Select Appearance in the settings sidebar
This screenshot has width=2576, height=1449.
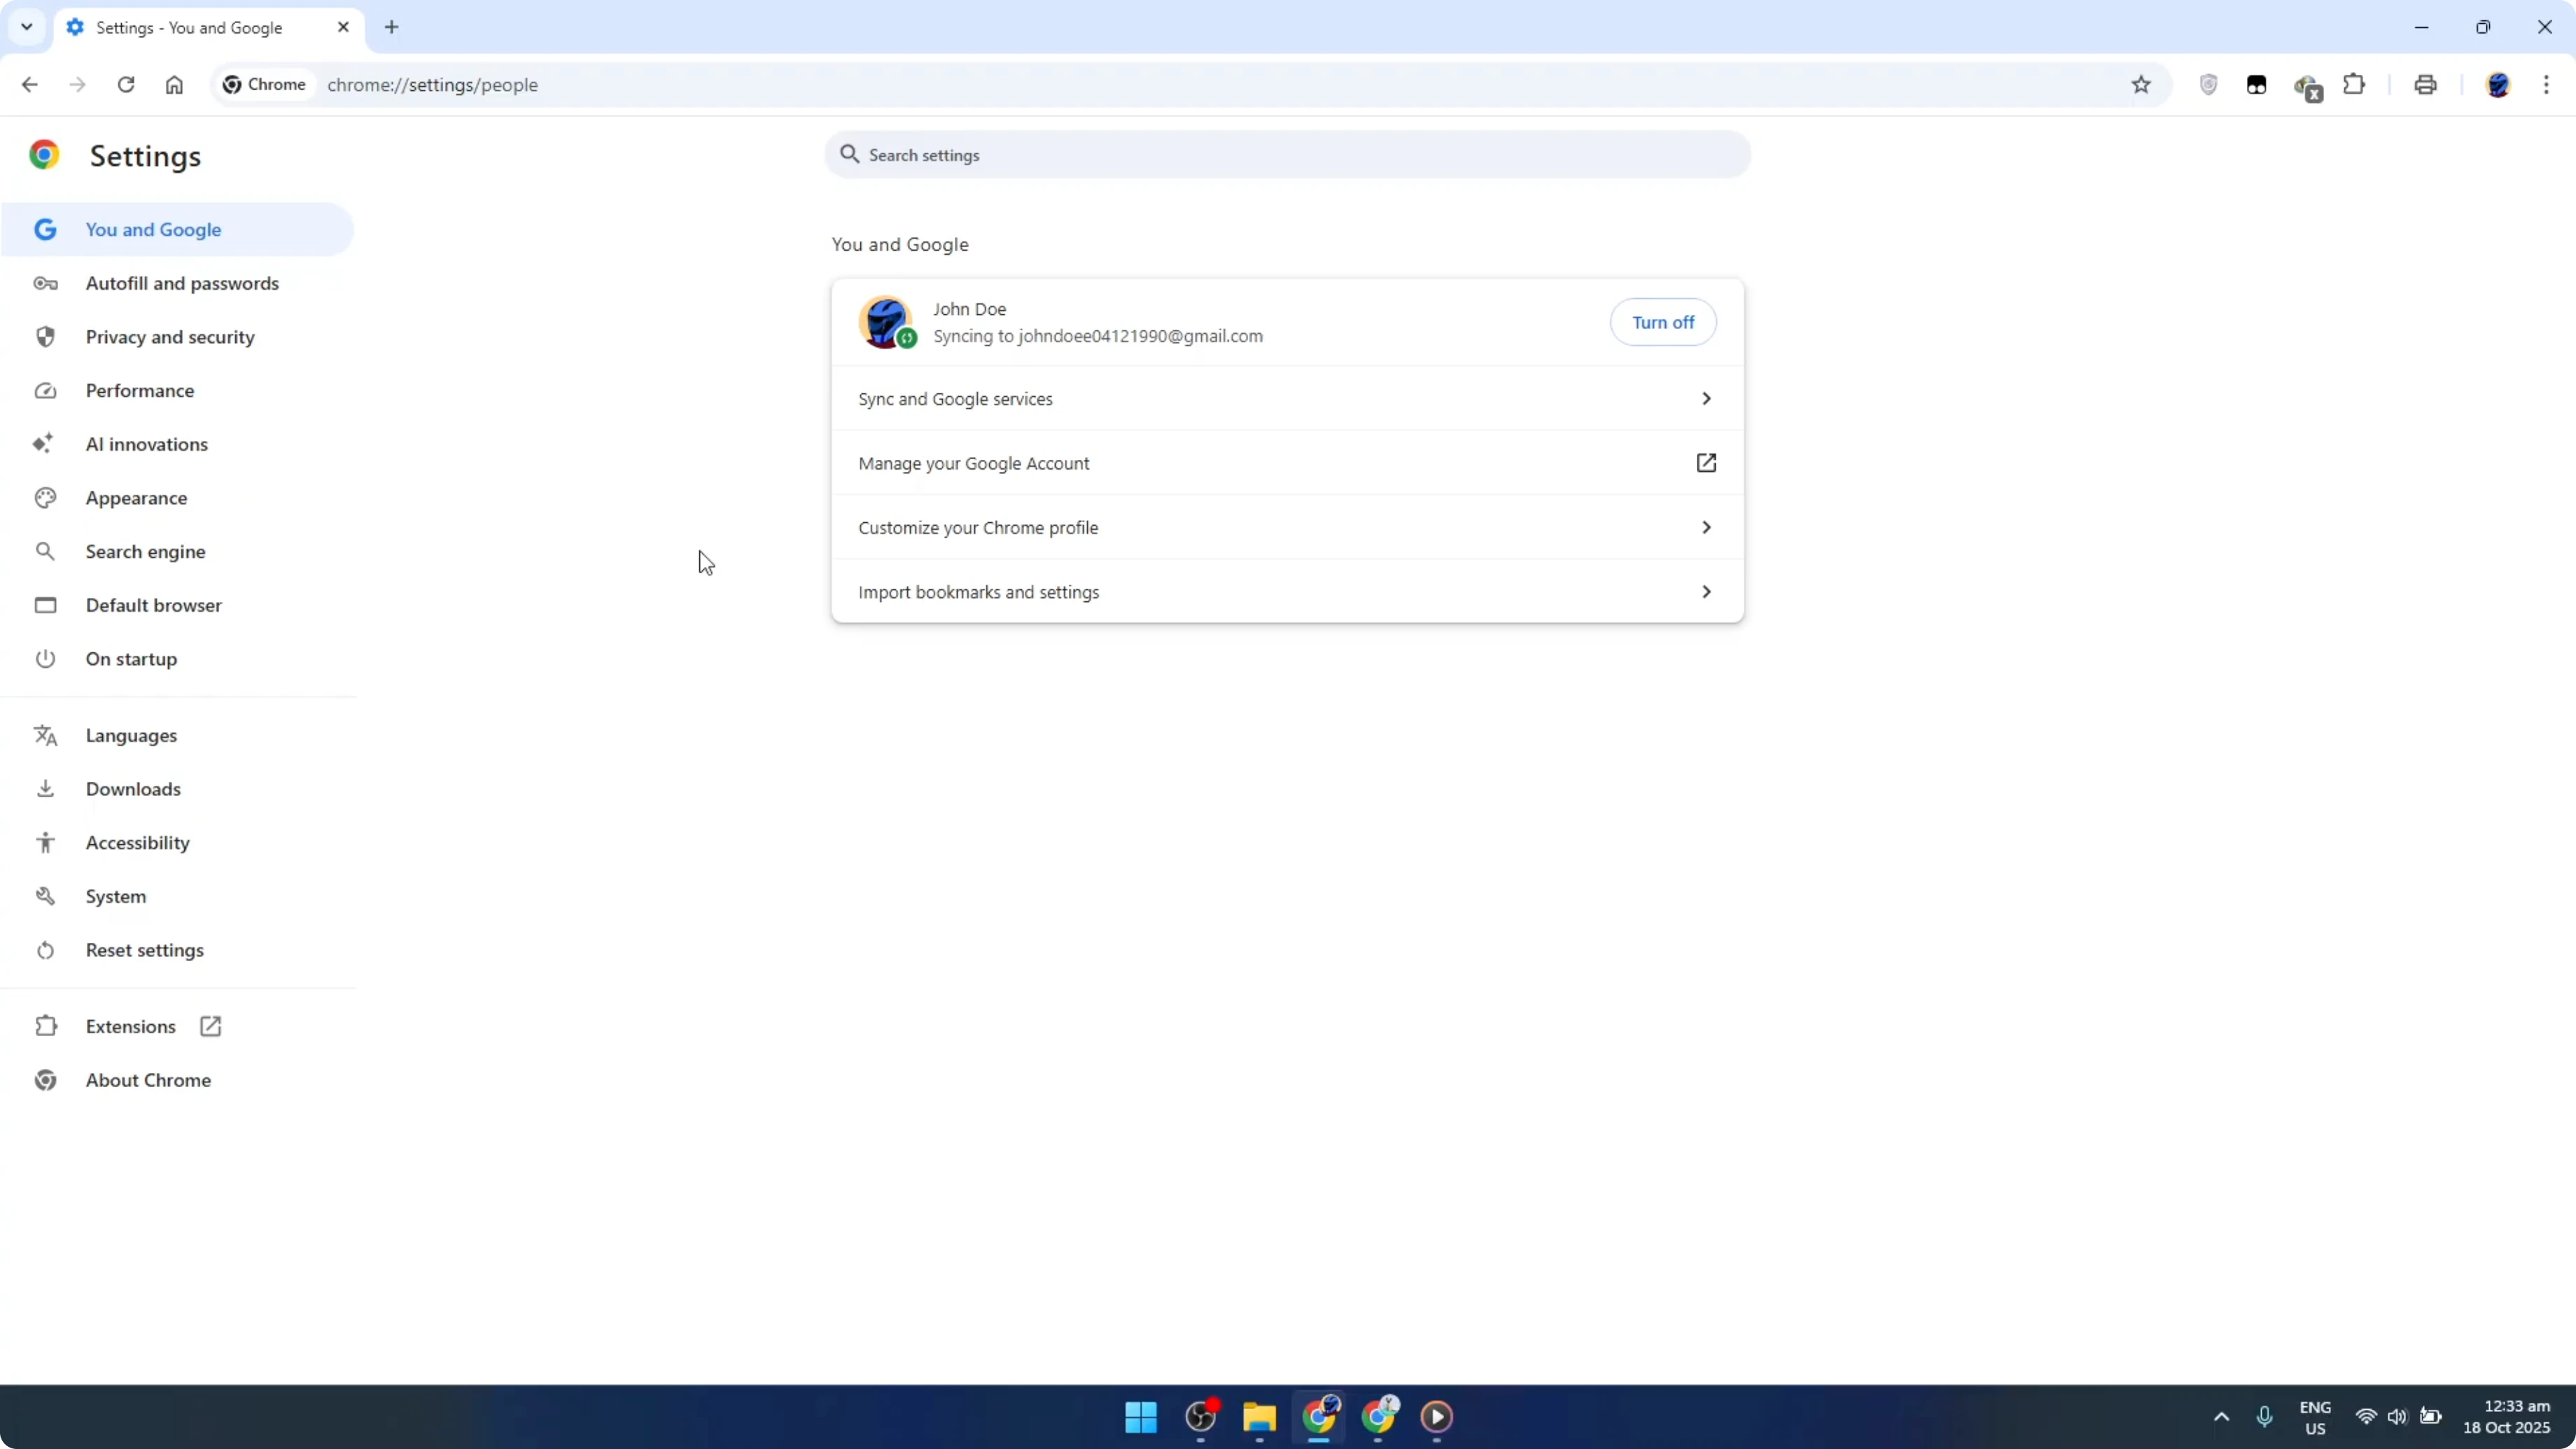[x=137, y=497]
